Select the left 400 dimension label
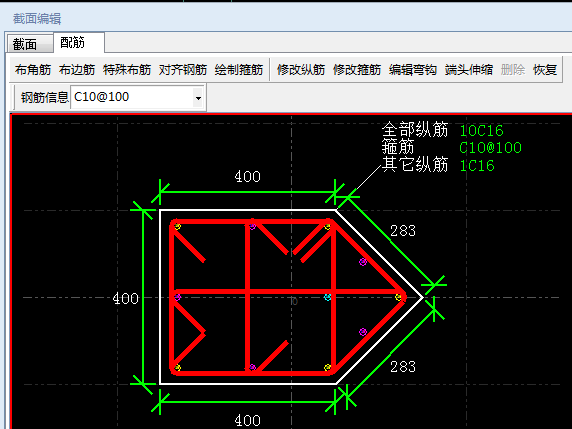 click(125, 299)
